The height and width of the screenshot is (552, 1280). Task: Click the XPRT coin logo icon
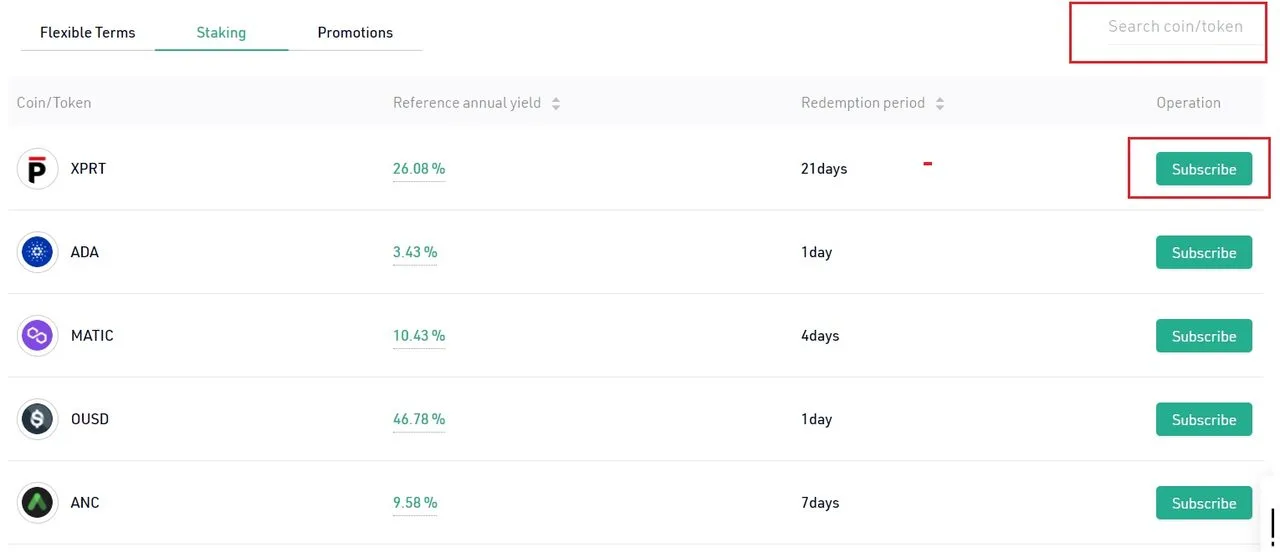tap(38, 169)
